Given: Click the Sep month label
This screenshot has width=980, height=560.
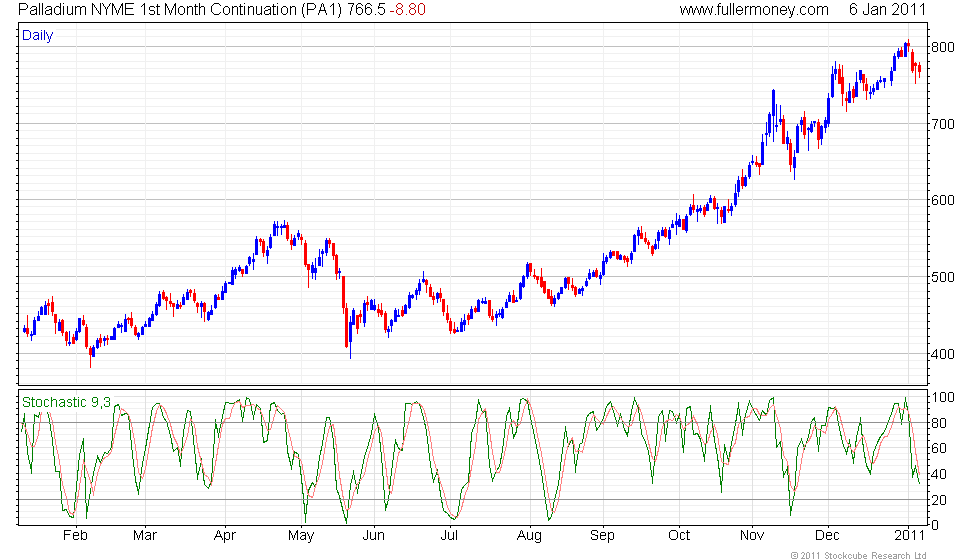Looking at the screenshot, I should click(x=602, y=536).
